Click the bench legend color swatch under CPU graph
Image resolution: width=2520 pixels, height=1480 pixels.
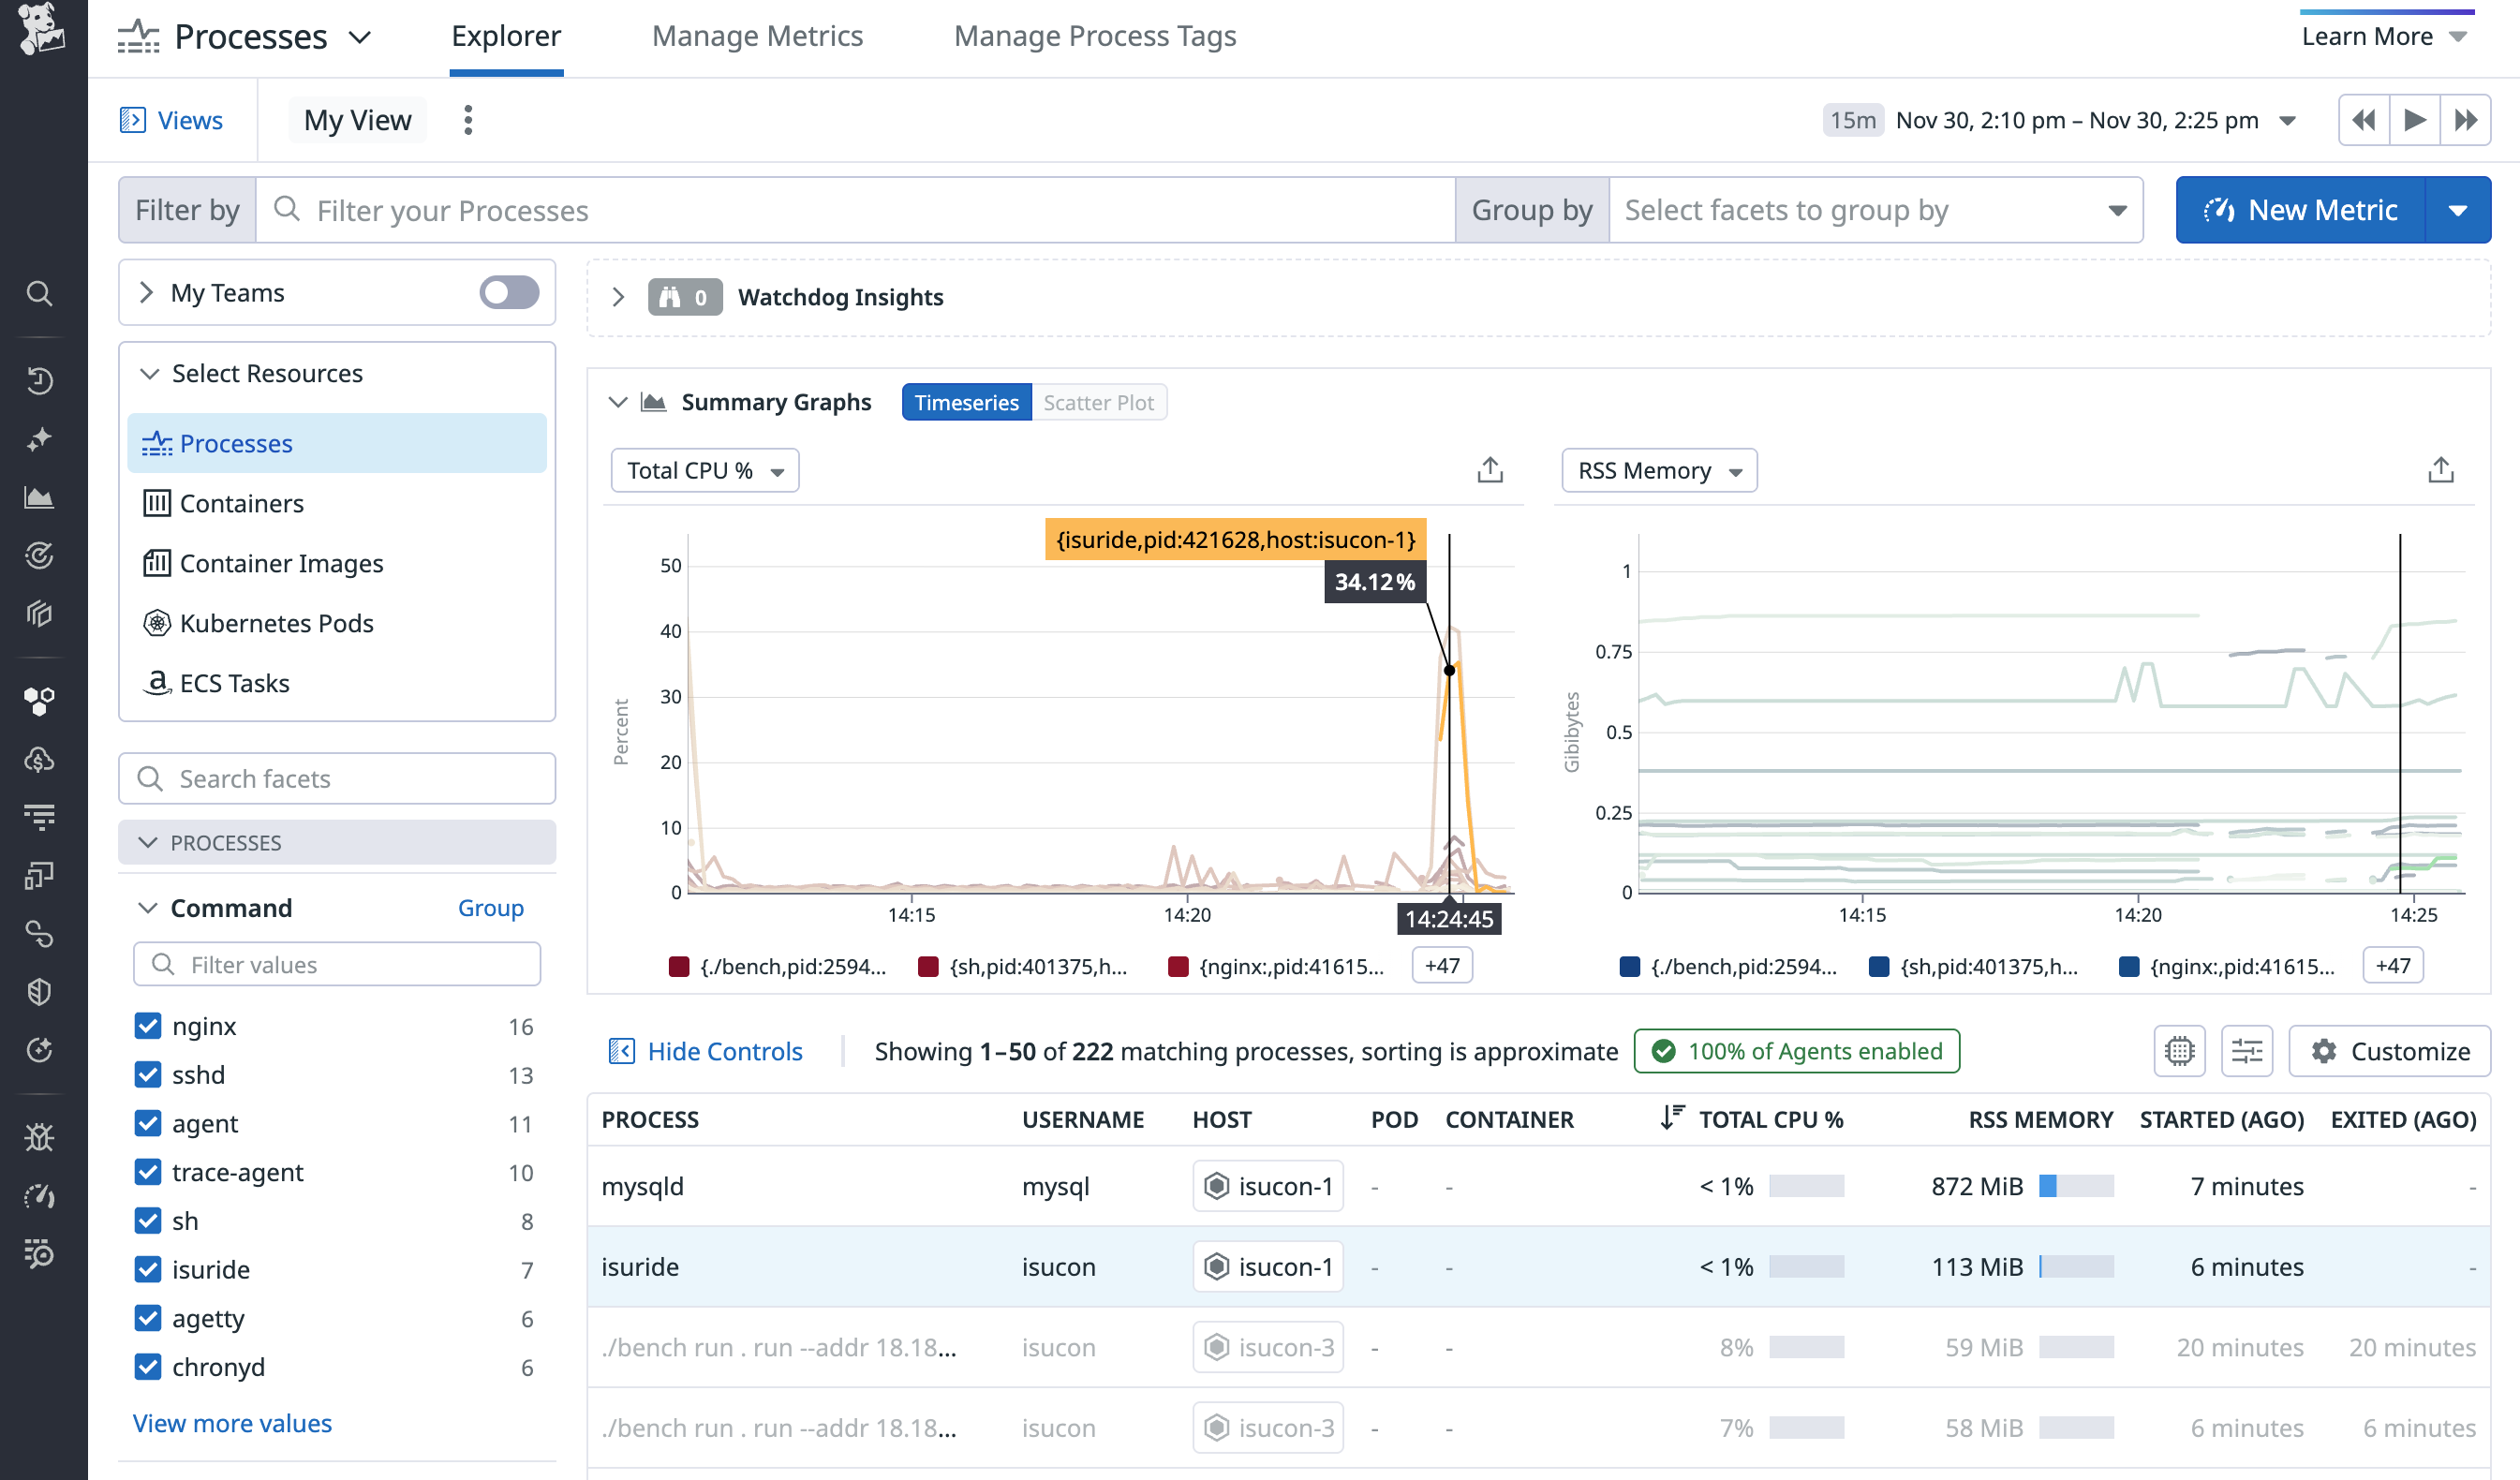[x=679, y=966]
